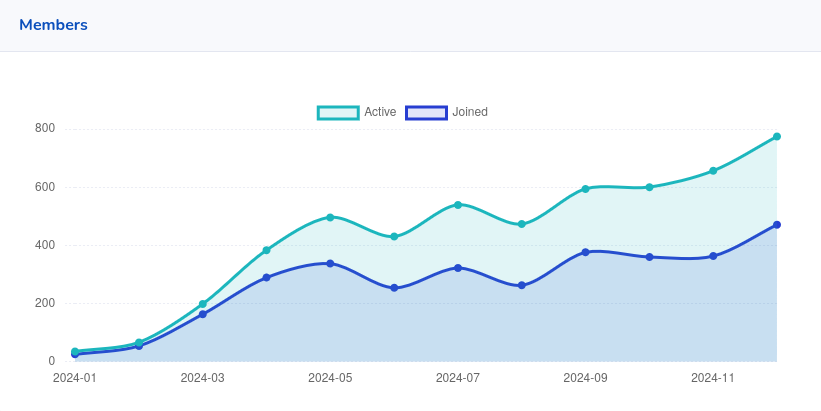The width and height of the screenshot is (821, 411).
Task: Select the Joined data point at 2024-03
Action: coord(203,314)
